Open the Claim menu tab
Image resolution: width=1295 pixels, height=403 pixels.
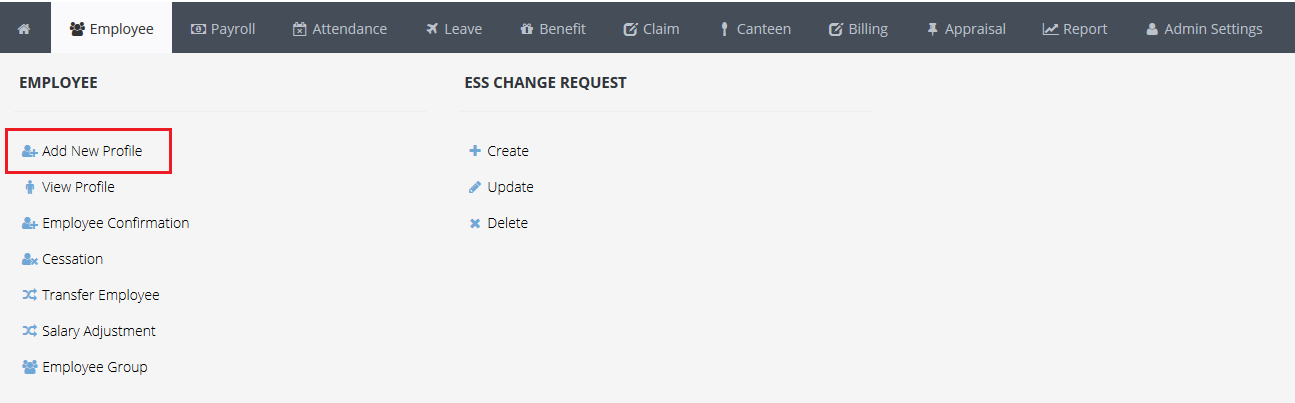point(651,29)
